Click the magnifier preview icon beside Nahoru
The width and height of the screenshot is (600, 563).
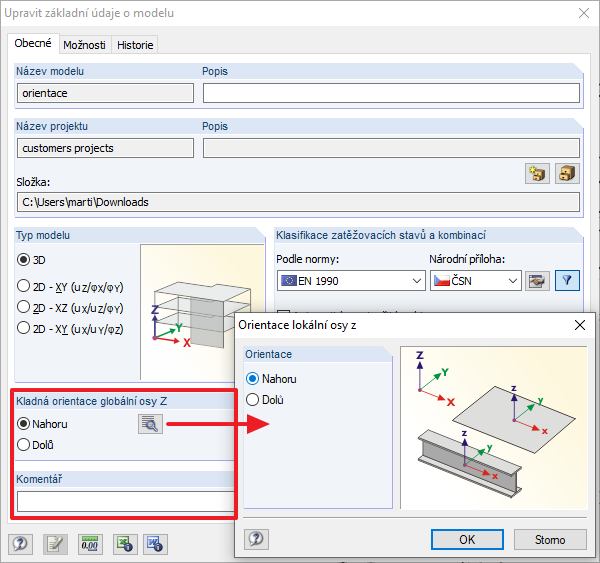(x=150, y=424)
